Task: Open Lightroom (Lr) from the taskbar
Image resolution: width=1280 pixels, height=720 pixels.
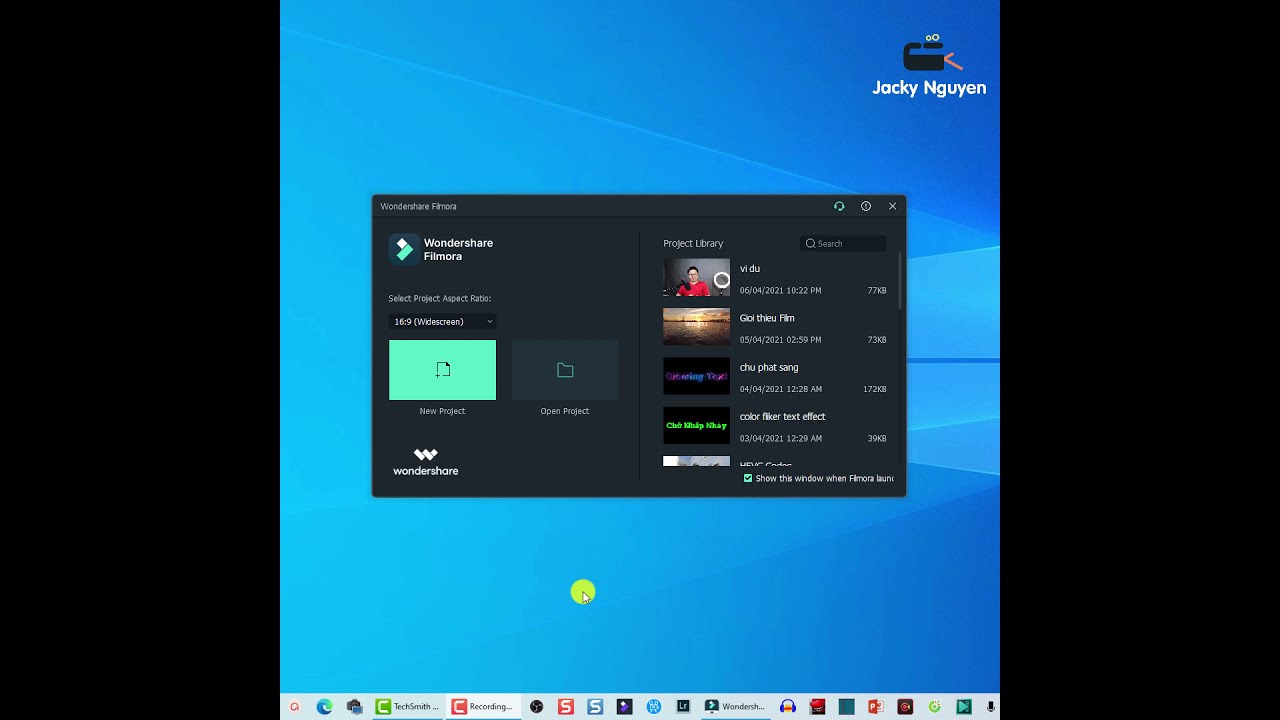Action: point(683,706)
